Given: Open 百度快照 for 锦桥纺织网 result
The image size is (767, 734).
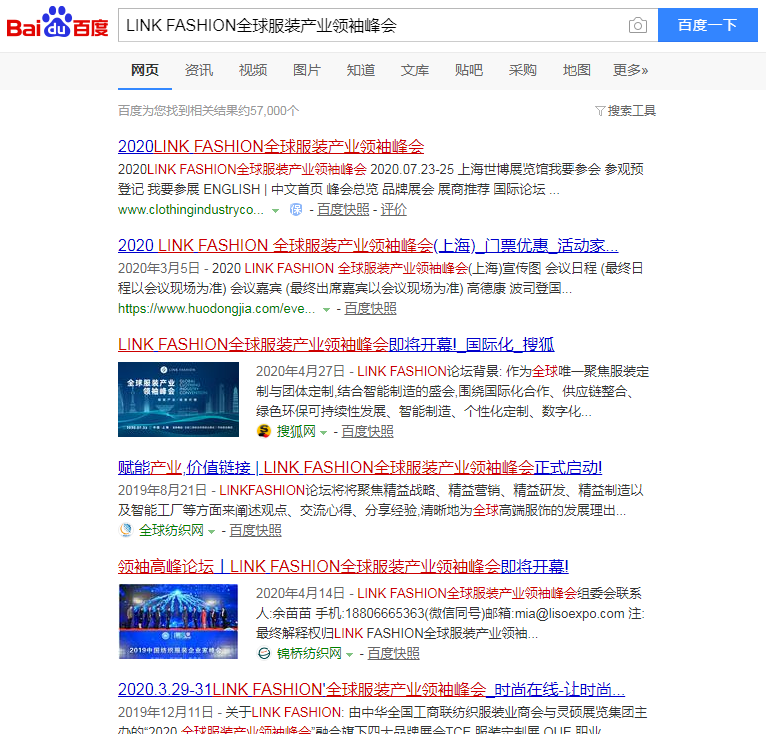Looking at the screenshot, I should [x=393, y=653].
